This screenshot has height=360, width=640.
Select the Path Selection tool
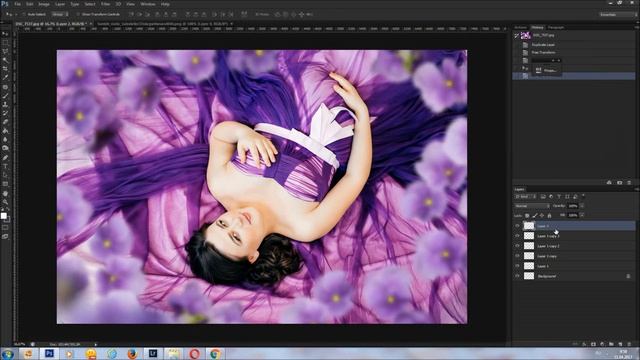[5, 175]
